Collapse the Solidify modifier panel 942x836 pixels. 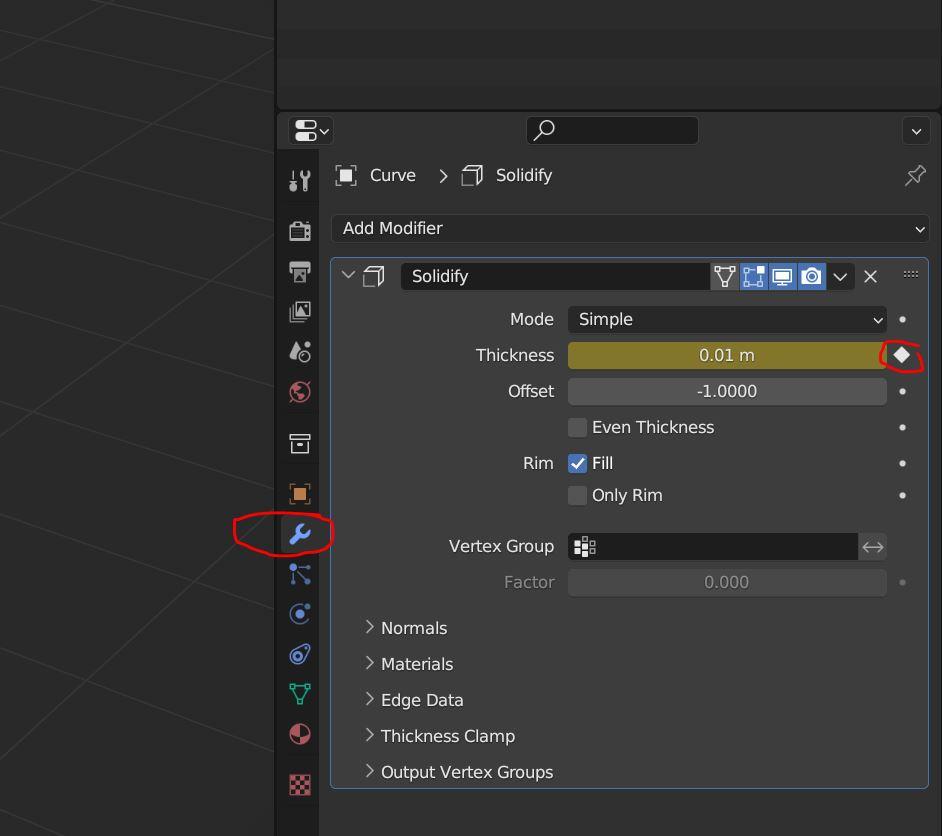348,275
